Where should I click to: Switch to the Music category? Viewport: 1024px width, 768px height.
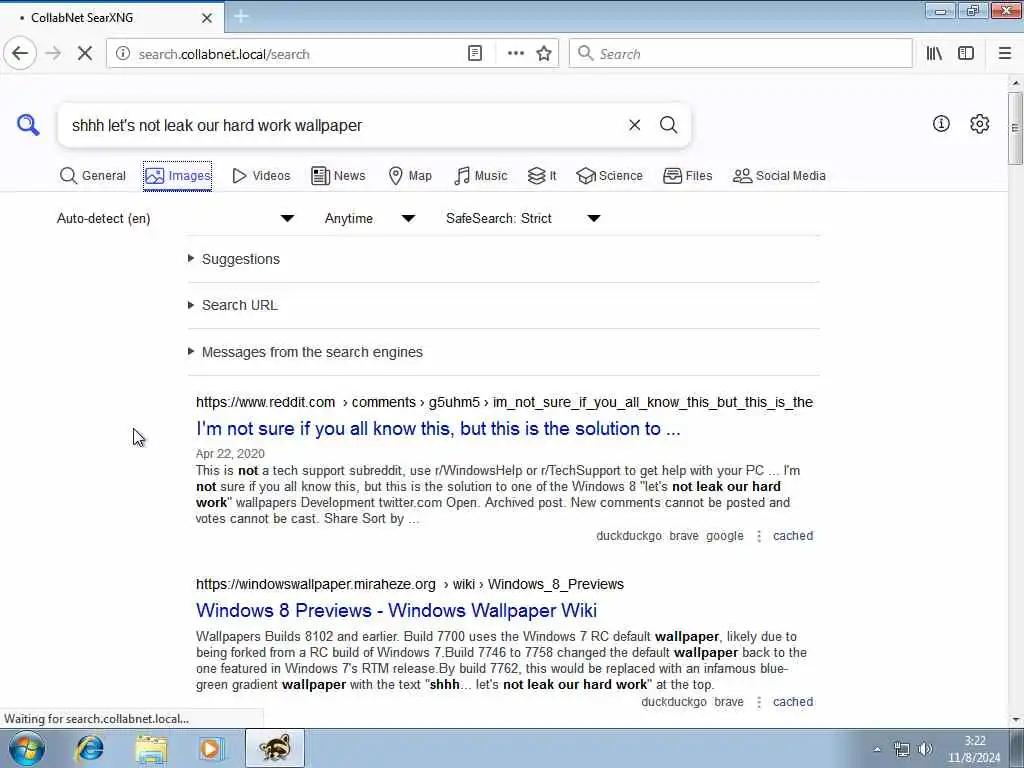click(481, 176)
